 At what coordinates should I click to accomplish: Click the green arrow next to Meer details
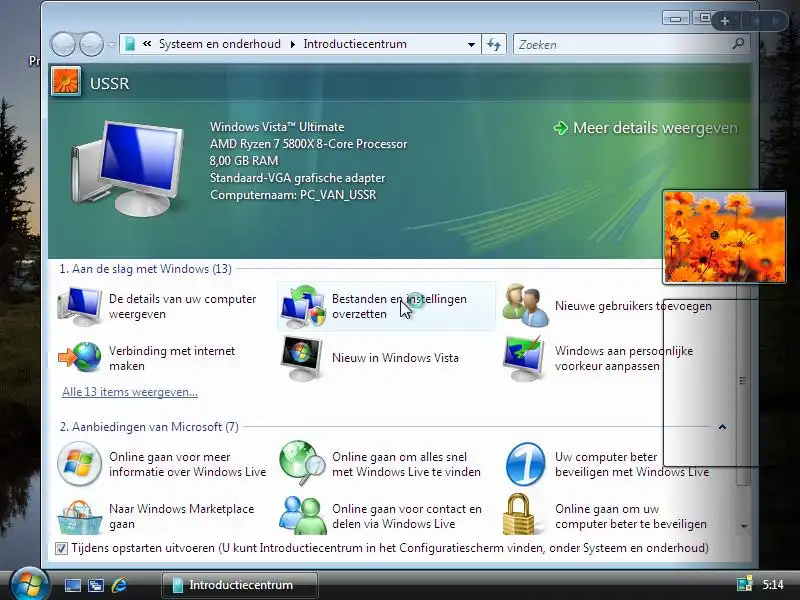click(x=560, y=128)
